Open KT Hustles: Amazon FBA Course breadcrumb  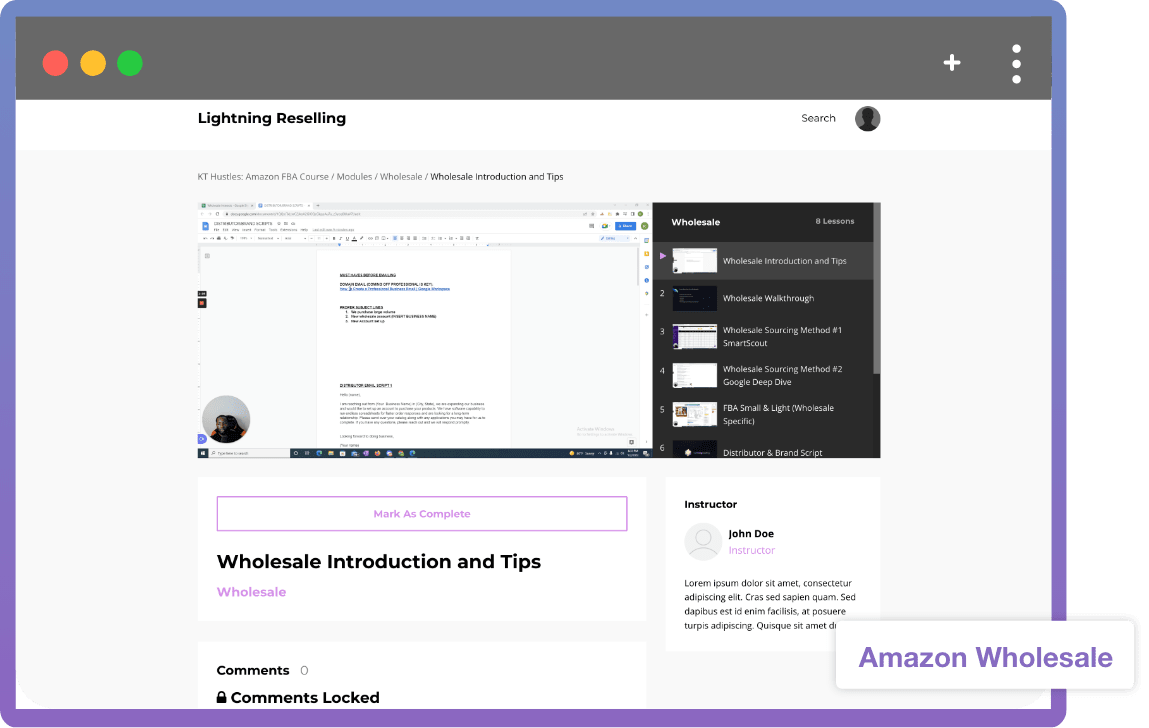pyautogui.click(x=263, y=177)
